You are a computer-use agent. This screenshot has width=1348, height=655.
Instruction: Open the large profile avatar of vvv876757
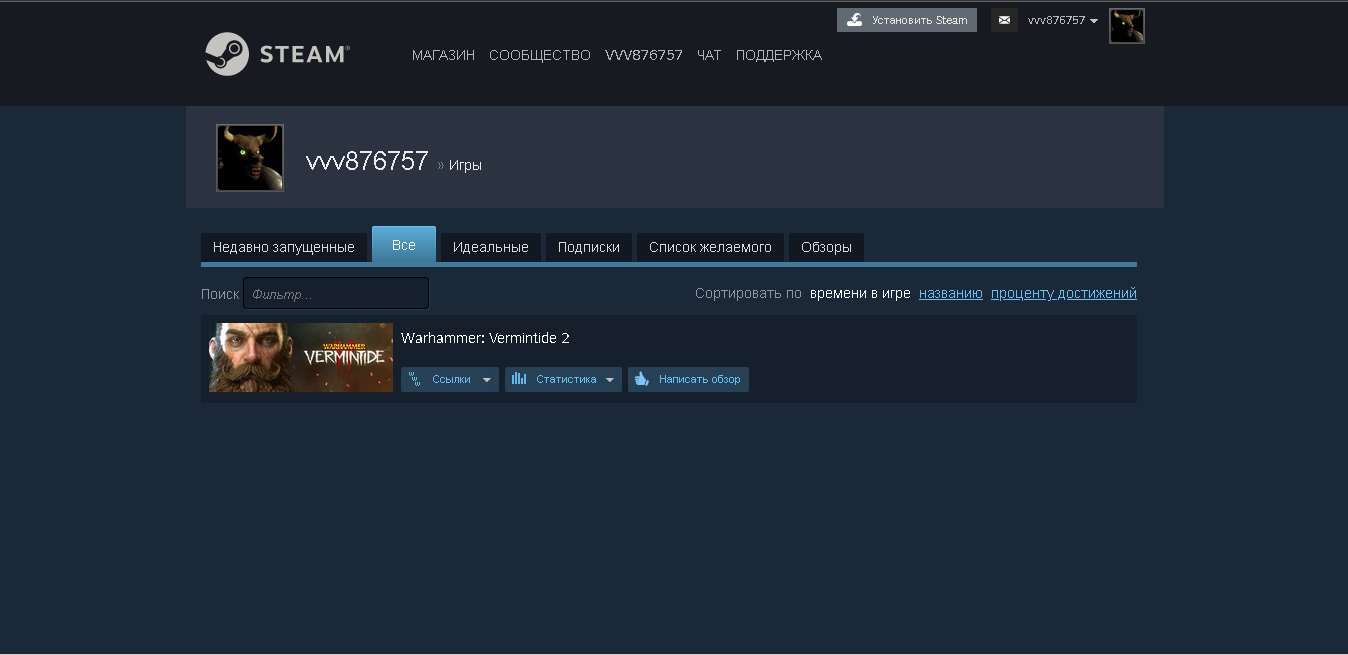point(250,158)
